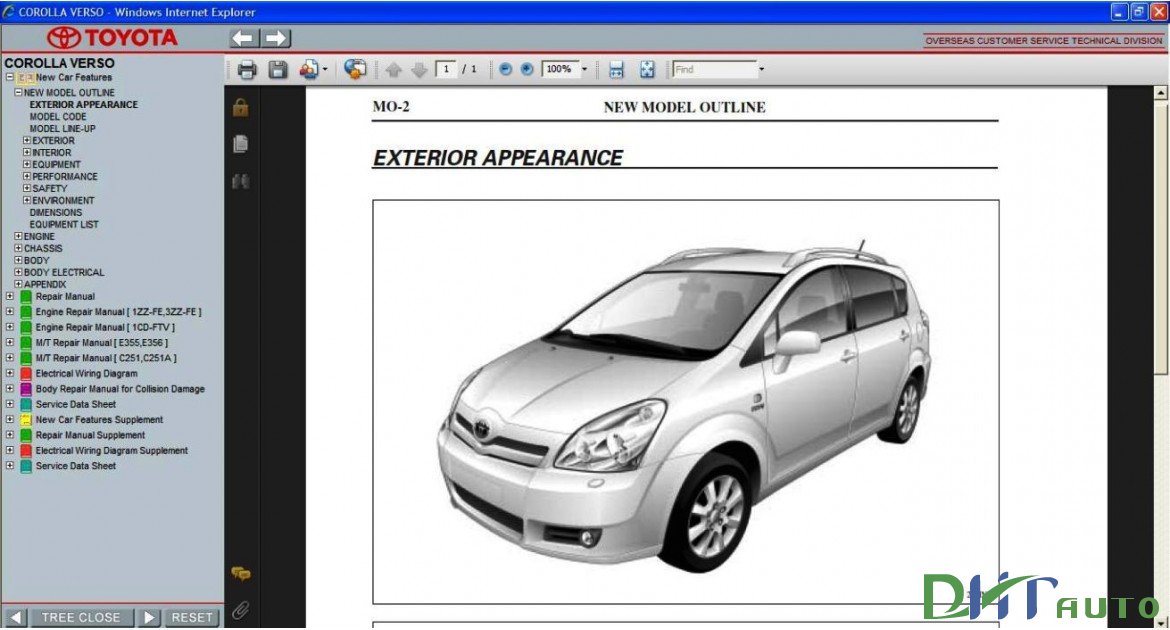Image resolution: width=1170 pixels, height=630 pixels.
Task: Click the page number input field
Action: click(x=445, y=69)
